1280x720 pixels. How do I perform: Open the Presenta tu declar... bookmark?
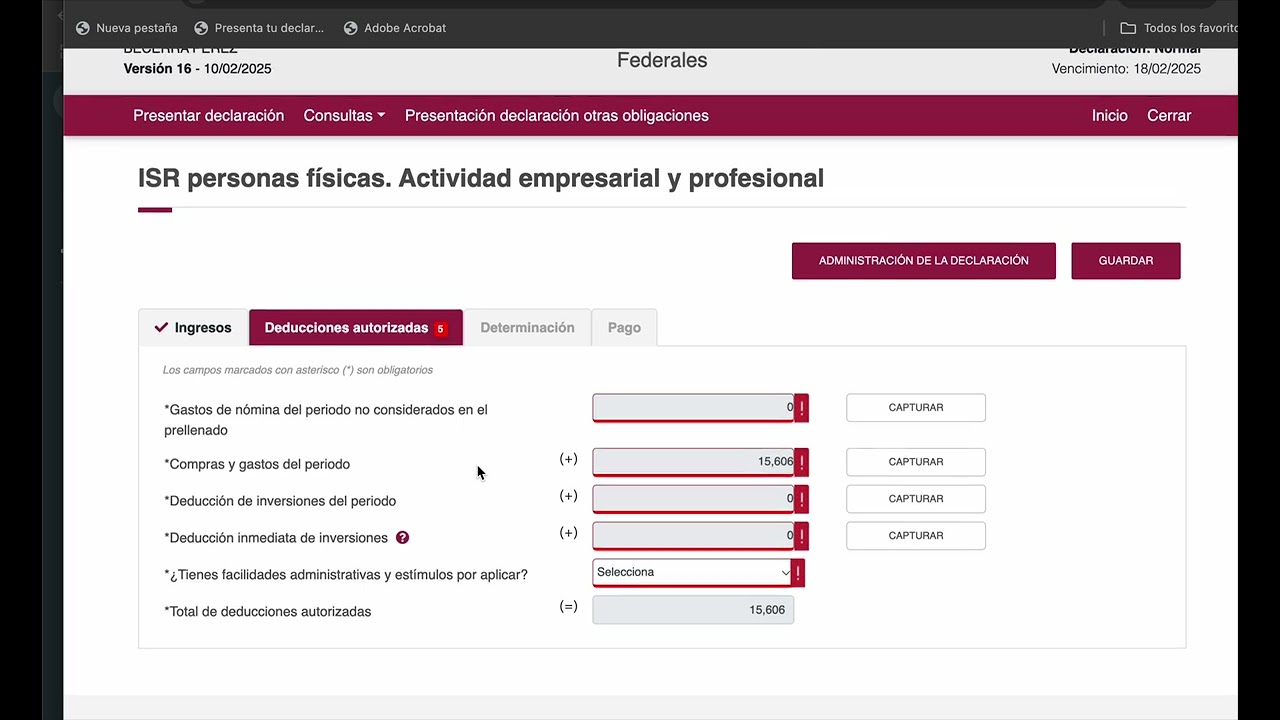click(x=259, y=28)
